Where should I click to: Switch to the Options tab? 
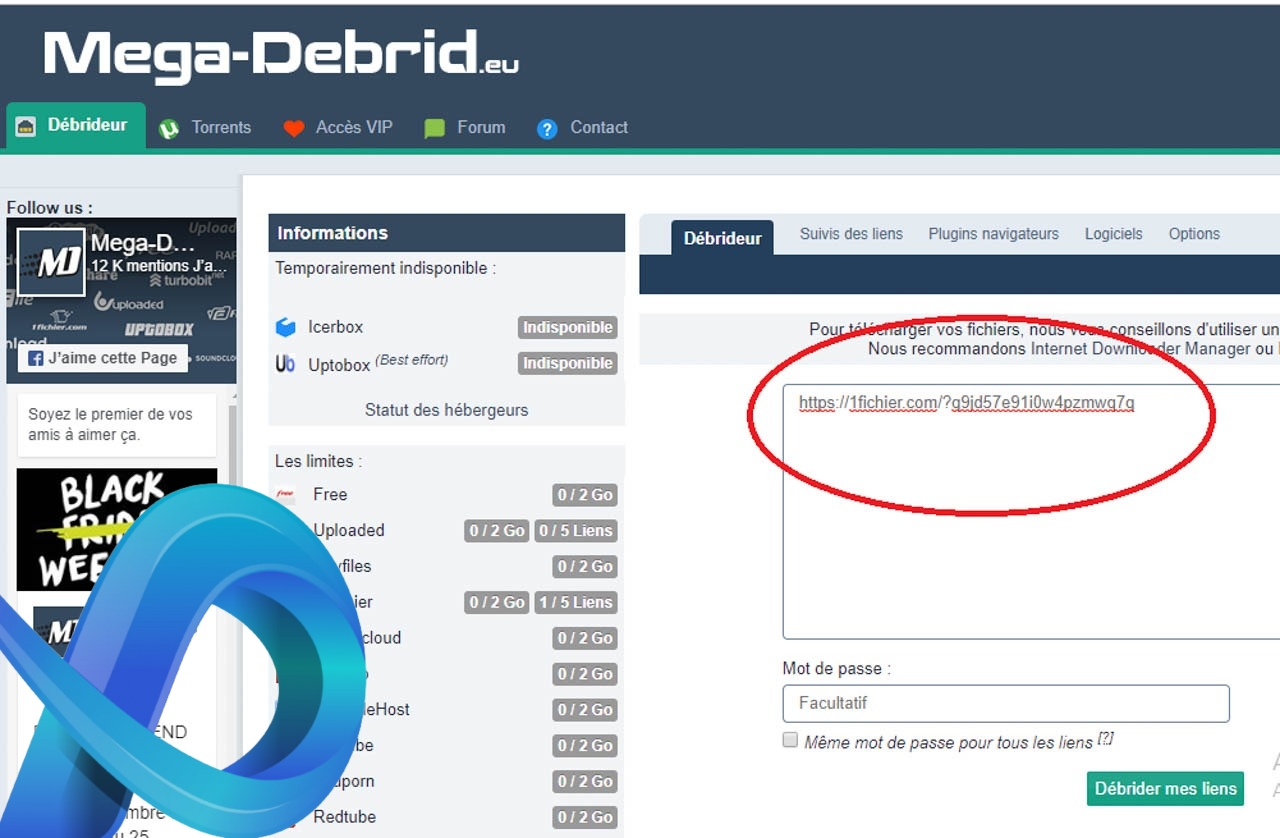tap(1194, 234)
